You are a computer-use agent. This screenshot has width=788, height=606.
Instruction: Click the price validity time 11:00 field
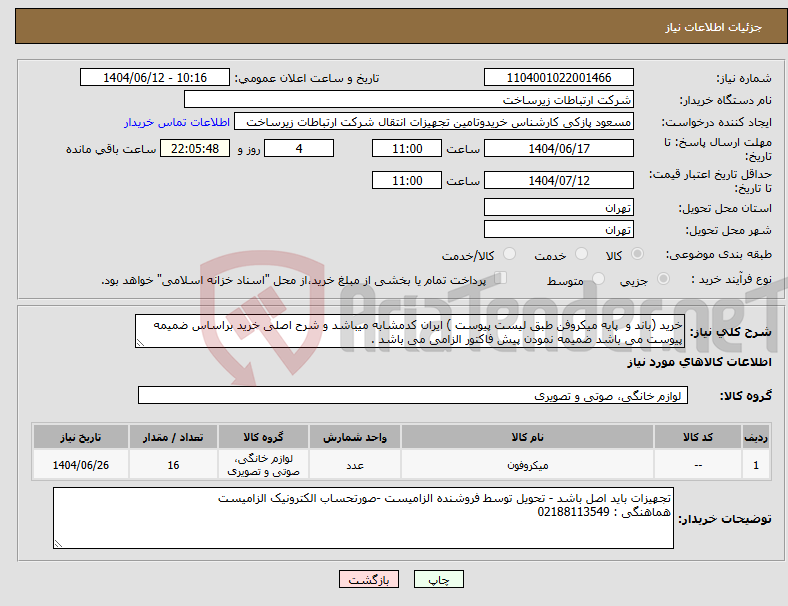pyautogui.click(x=407, y=180)
